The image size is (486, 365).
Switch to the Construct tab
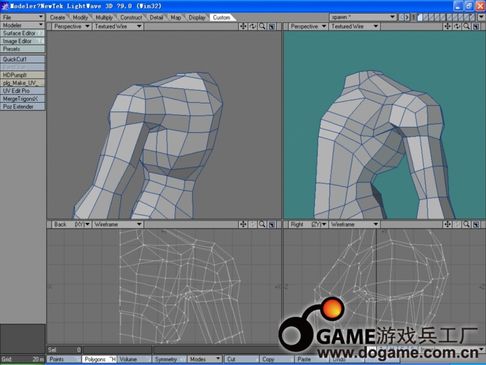point(131,17)
